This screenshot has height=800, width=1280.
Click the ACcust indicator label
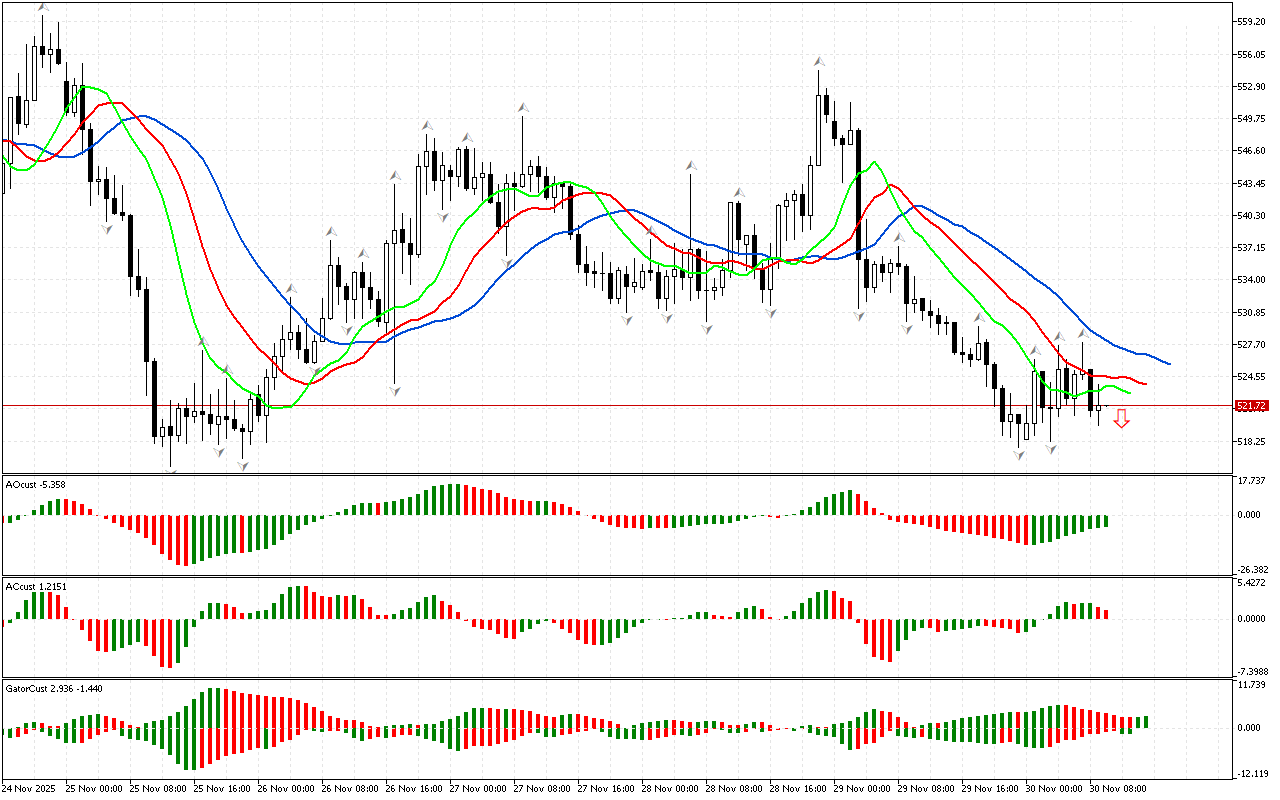click(x=36, y=586)
